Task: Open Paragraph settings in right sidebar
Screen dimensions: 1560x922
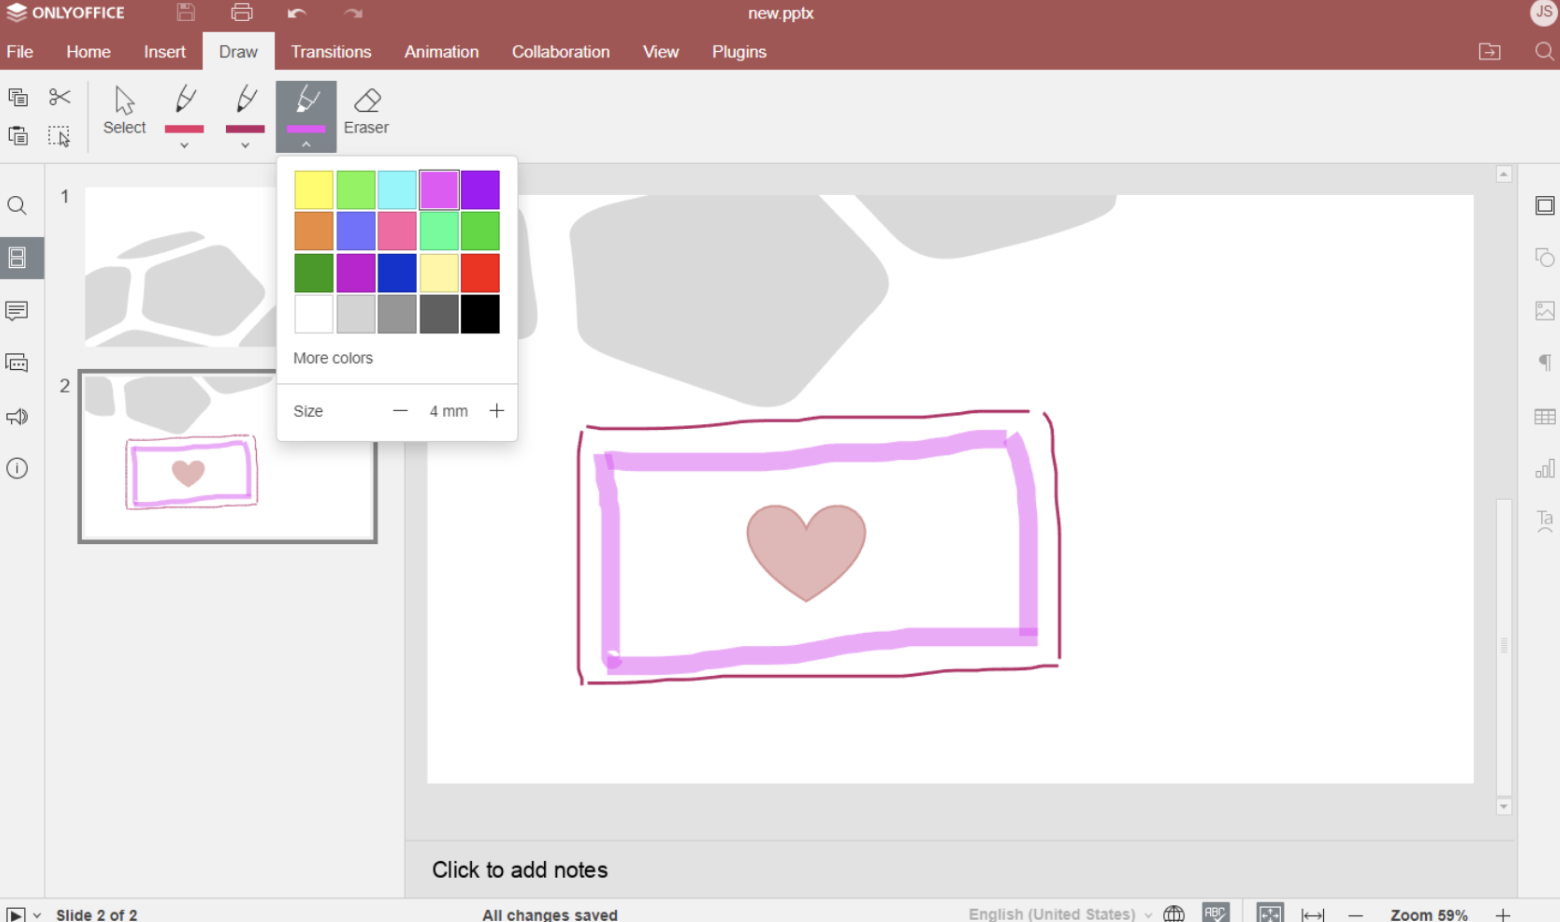Action: click(x=1545, y=363)
